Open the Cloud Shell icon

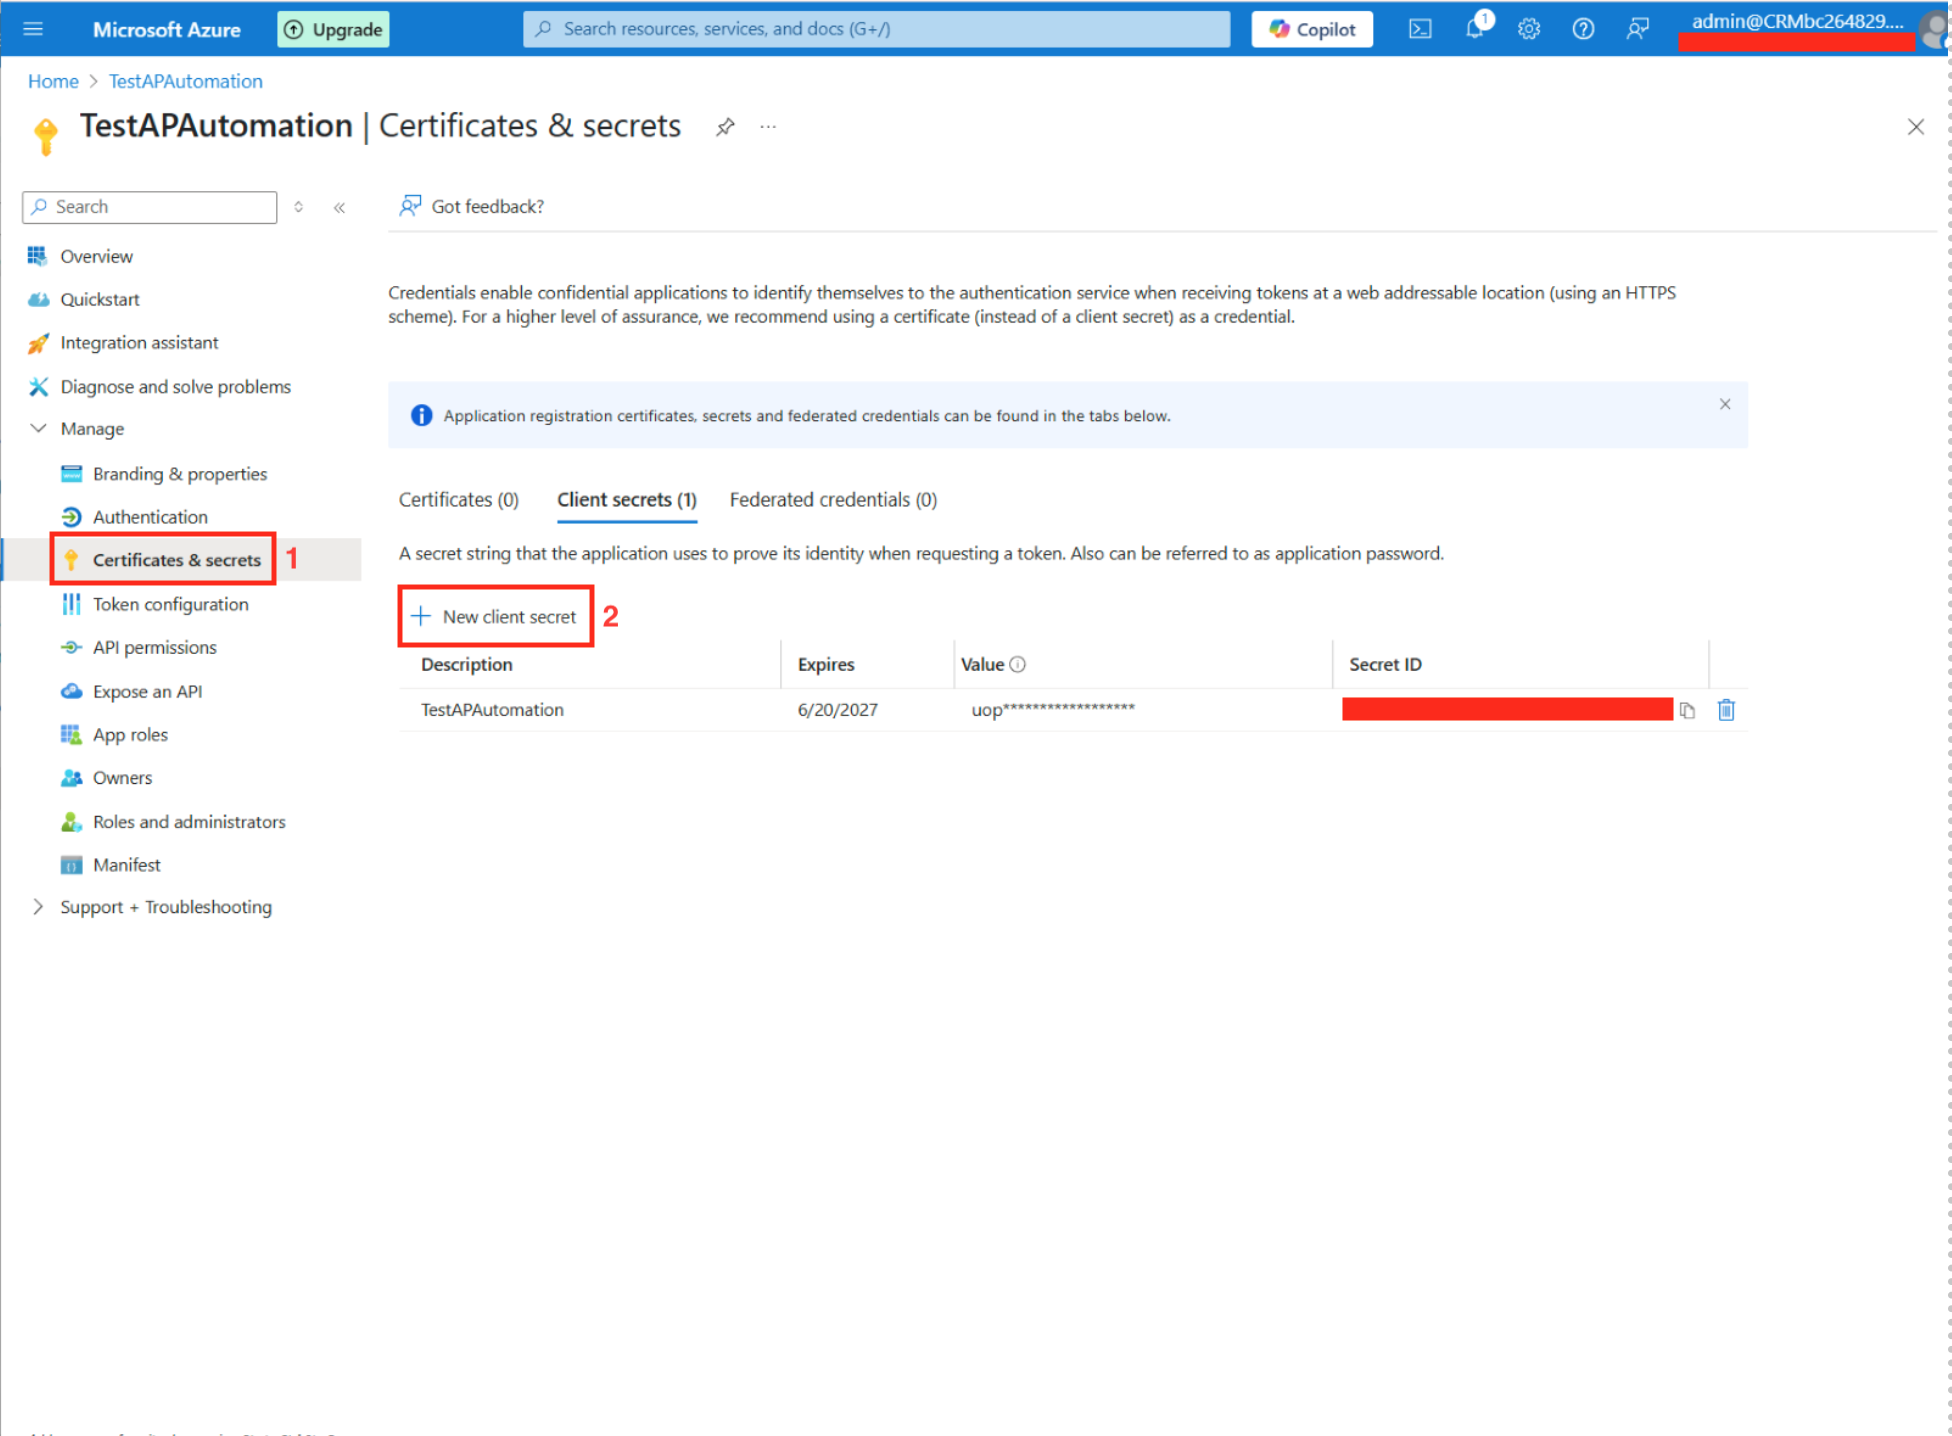1419,29
